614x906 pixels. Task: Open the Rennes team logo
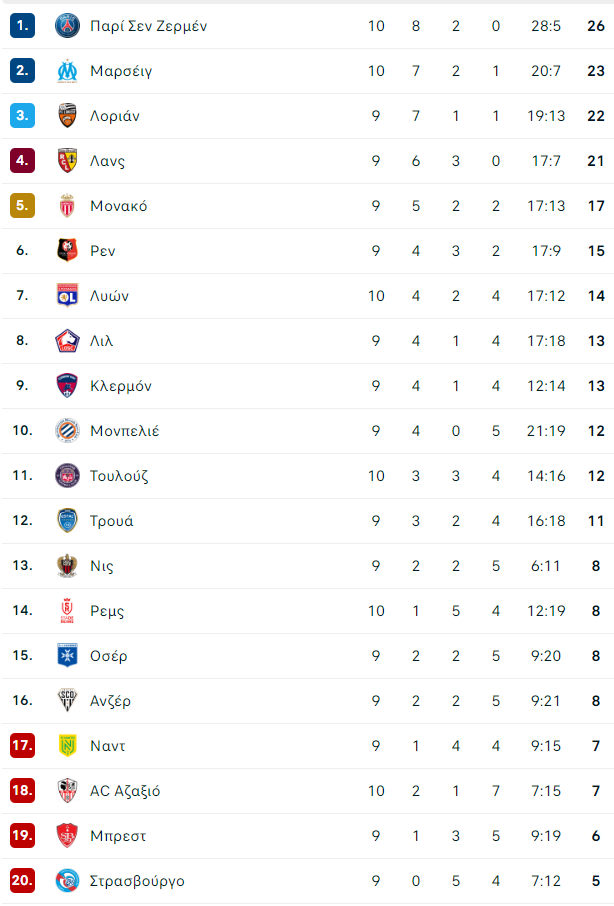click(x=67, y=251)
